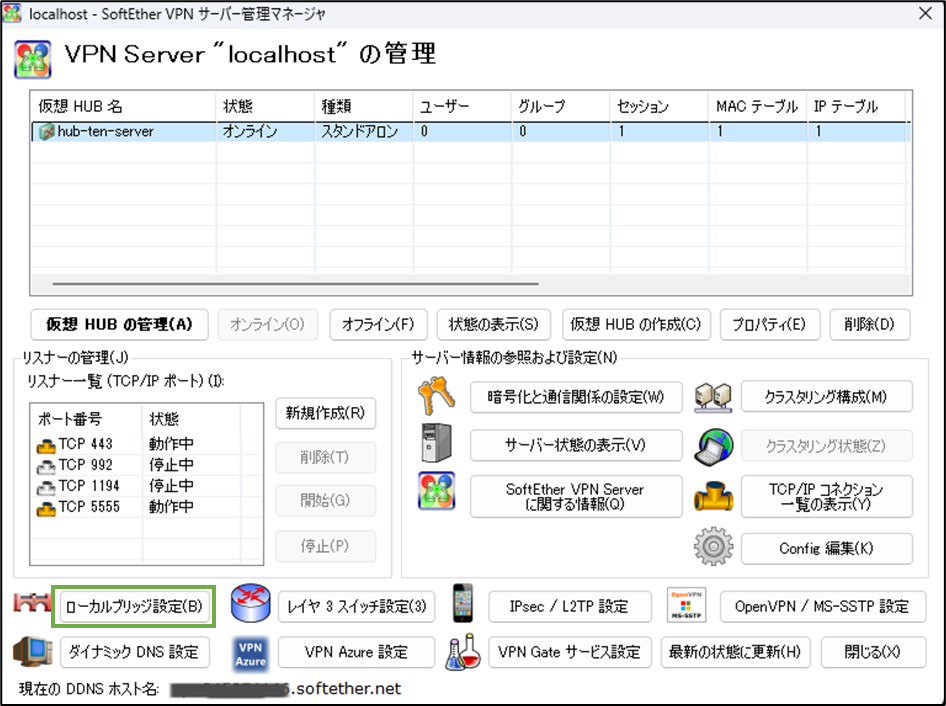
Task: Show hub status via 状態の表示(S)
Action: click(x=494, y=325)
